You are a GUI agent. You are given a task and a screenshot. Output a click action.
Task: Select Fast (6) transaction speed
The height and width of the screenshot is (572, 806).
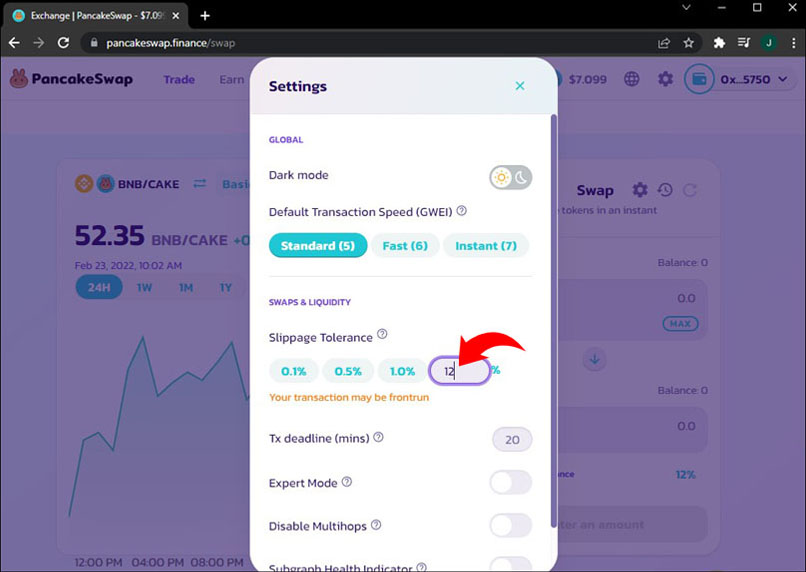tap(405, 245)
